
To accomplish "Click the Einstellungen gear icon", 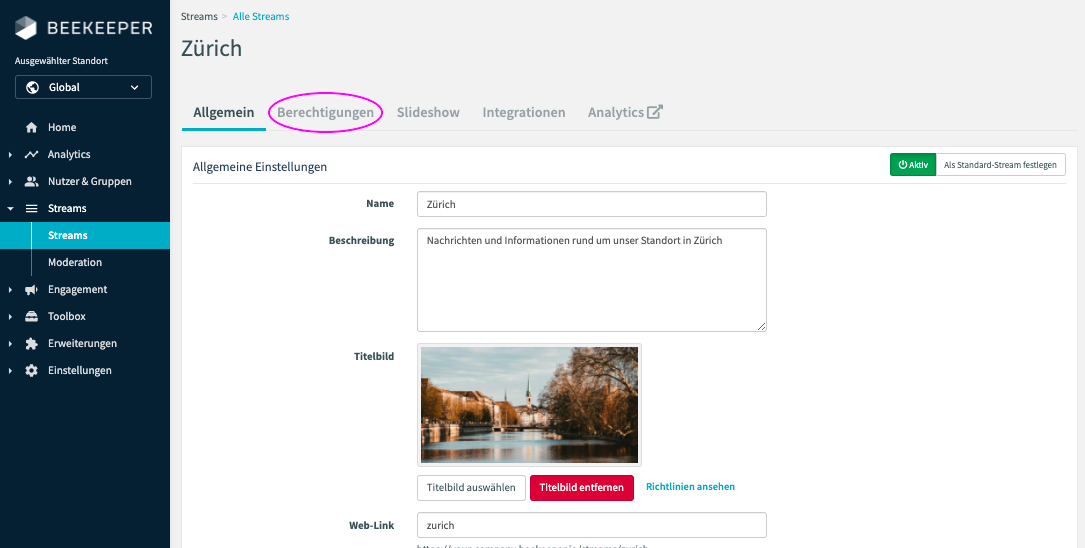I will click(x=31, y=371).
